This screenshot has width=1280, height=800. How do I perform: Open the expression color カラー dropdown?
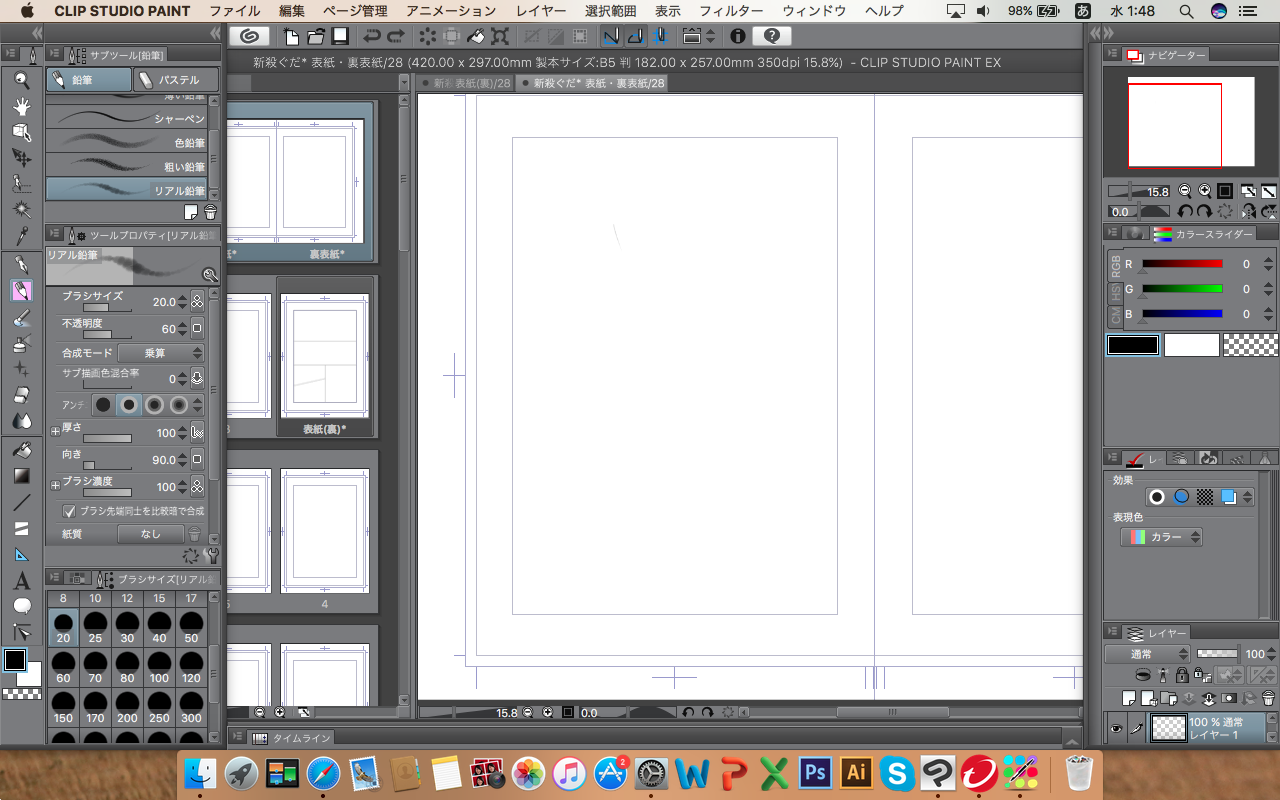pos(1161,537)
